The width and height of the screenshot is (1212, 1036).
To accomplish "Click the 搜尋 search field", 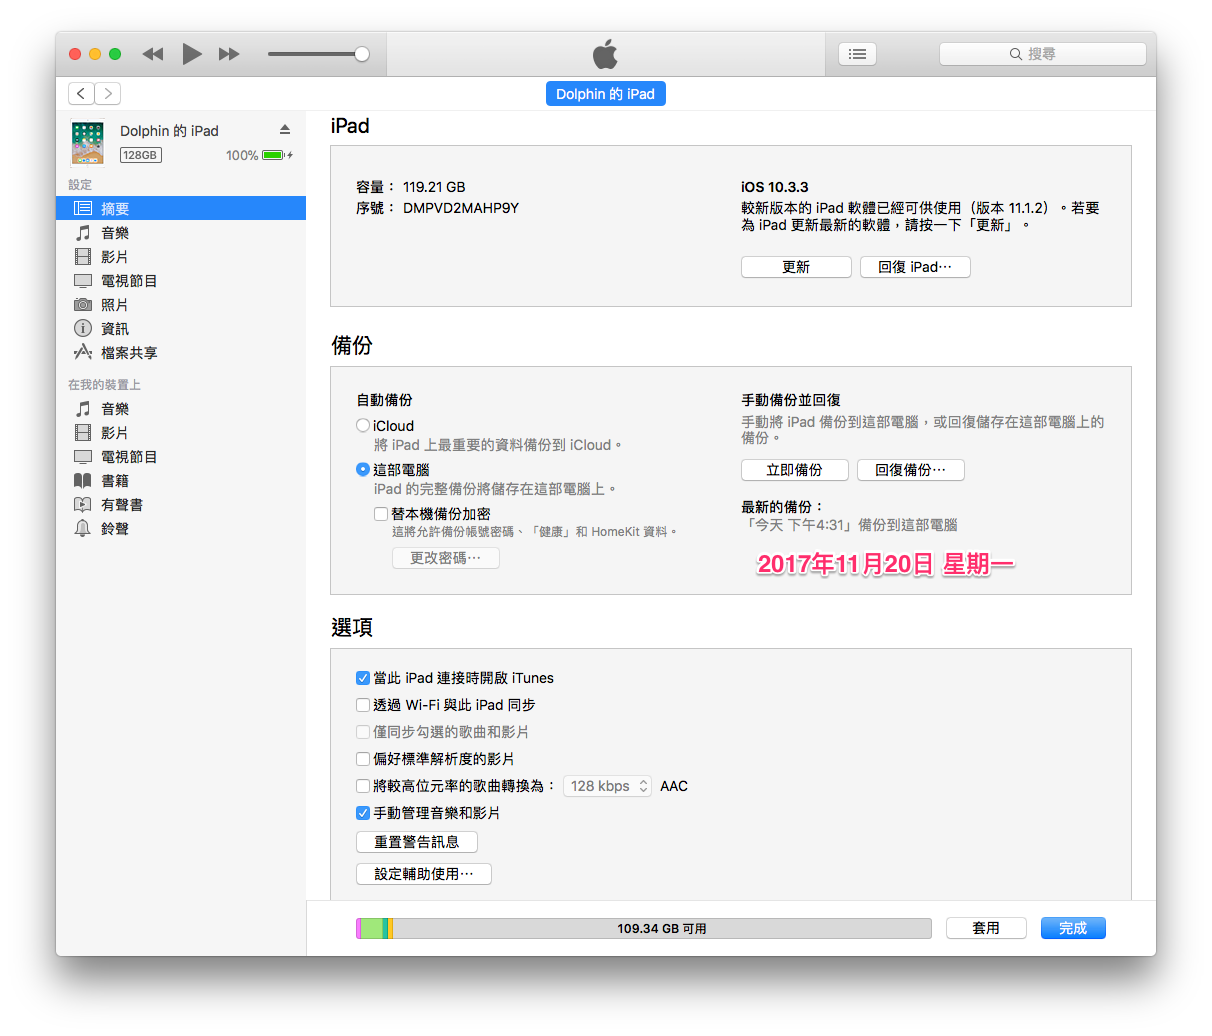I will pos(1042,54).
